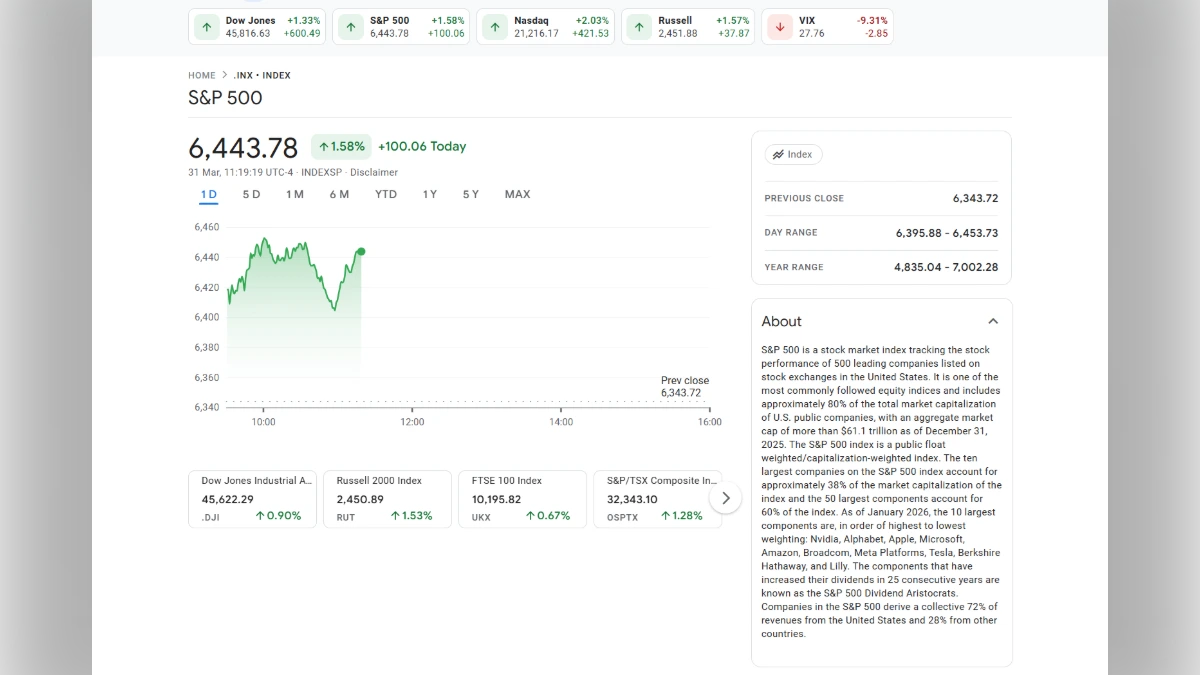
Task: Click the green data point on the chart
Action: tap(361, 251)
